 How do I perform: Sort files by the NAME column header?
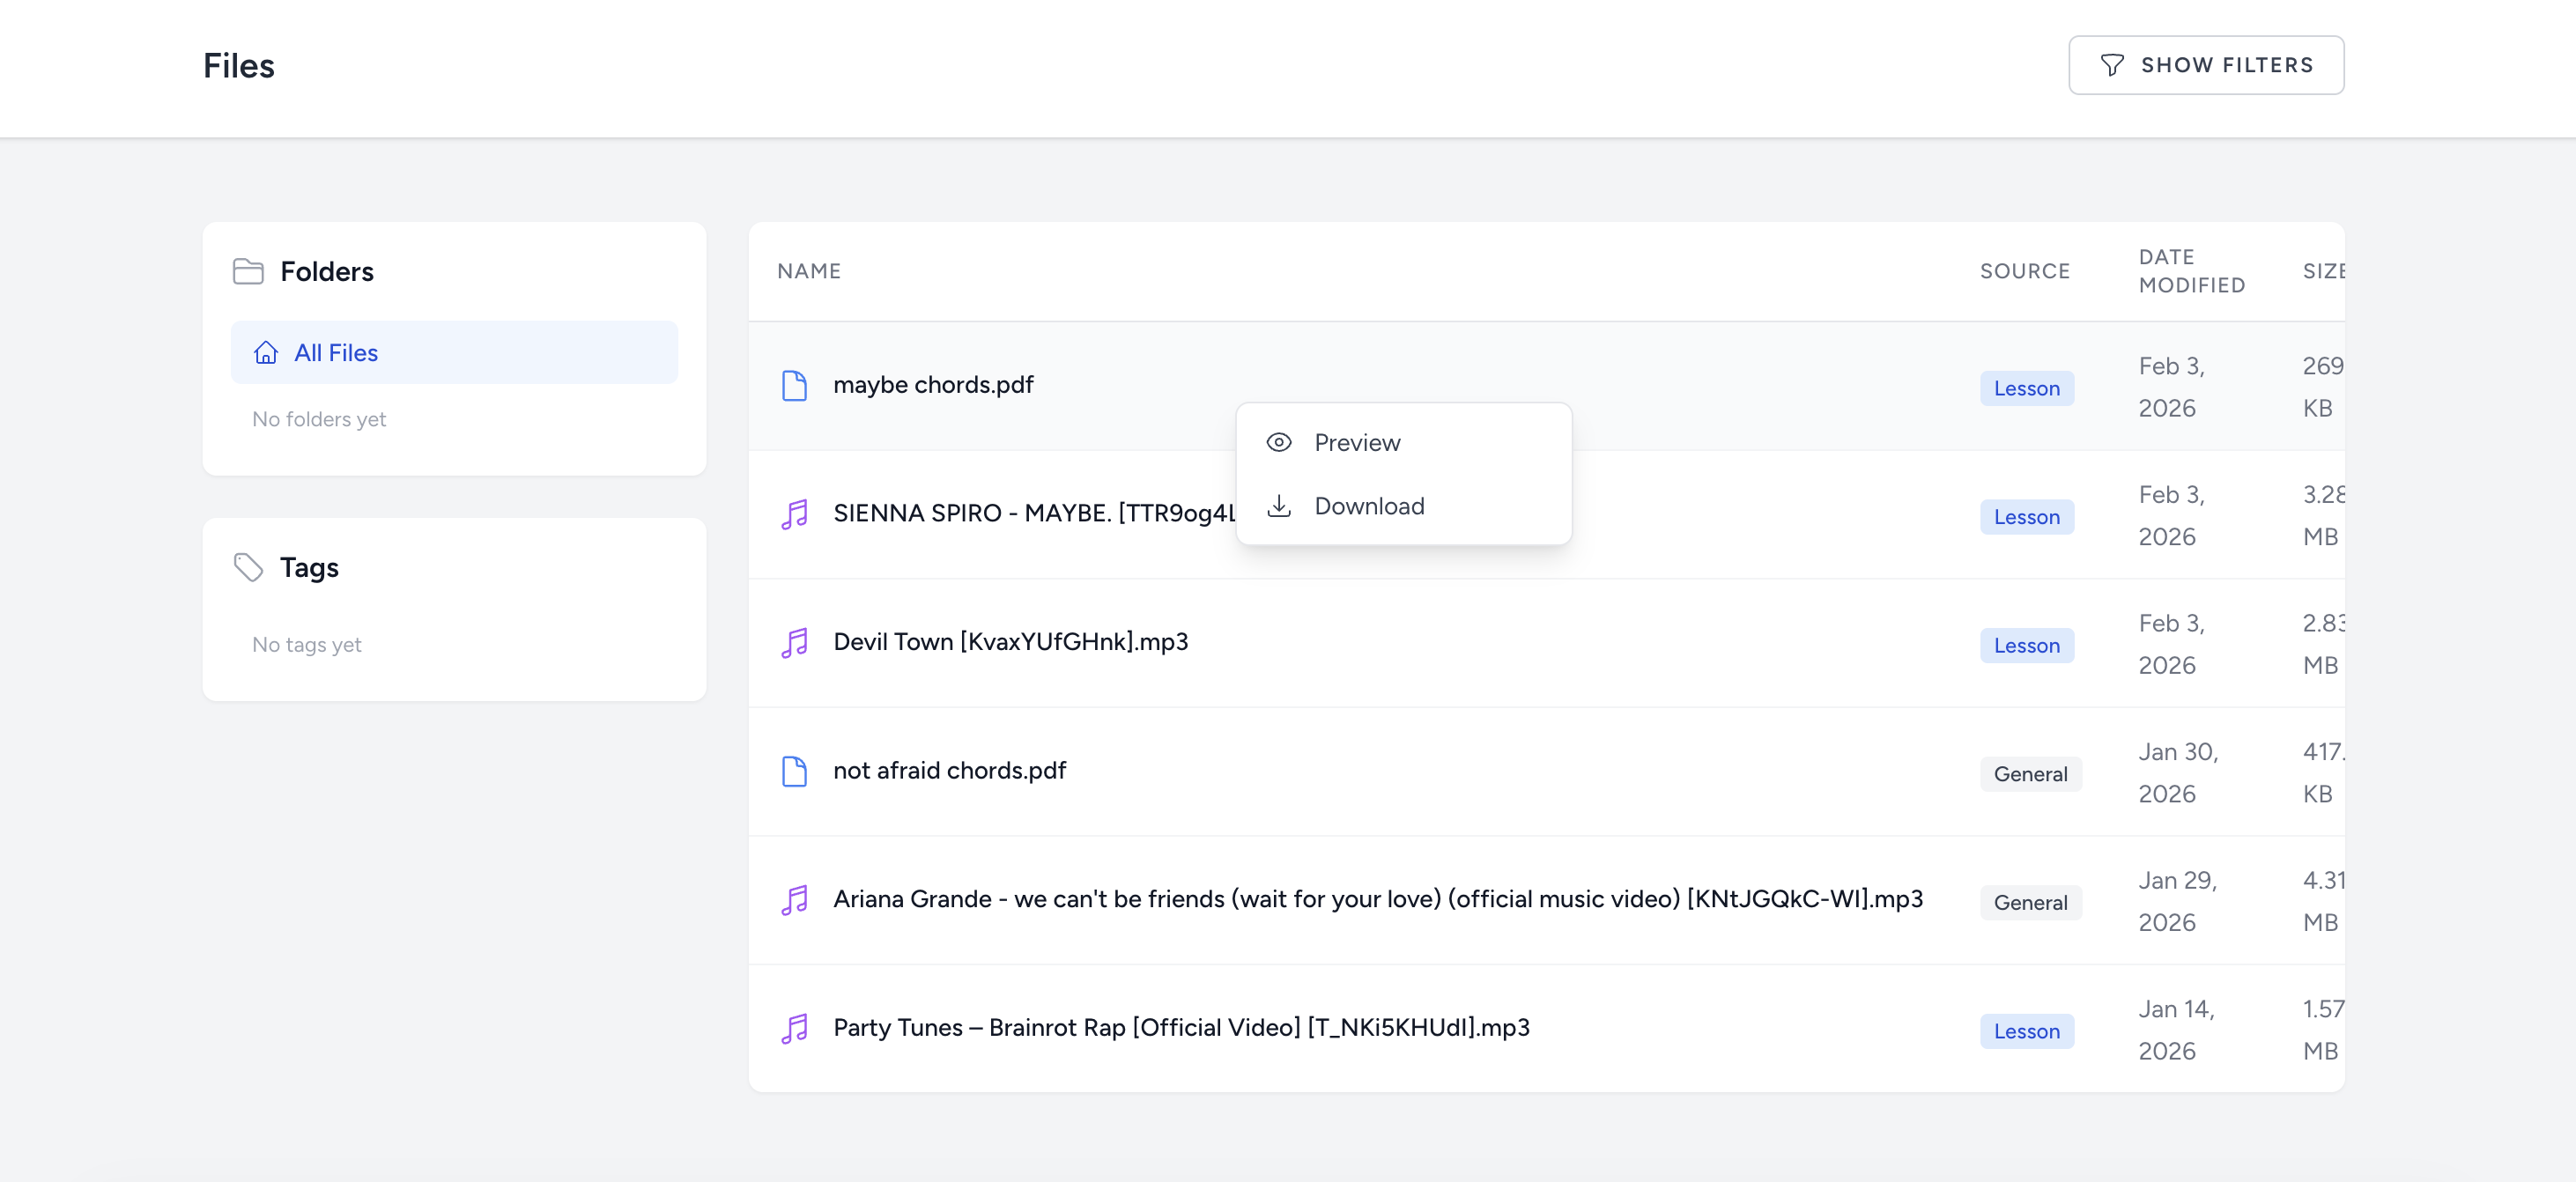click(x=808, y=270)
